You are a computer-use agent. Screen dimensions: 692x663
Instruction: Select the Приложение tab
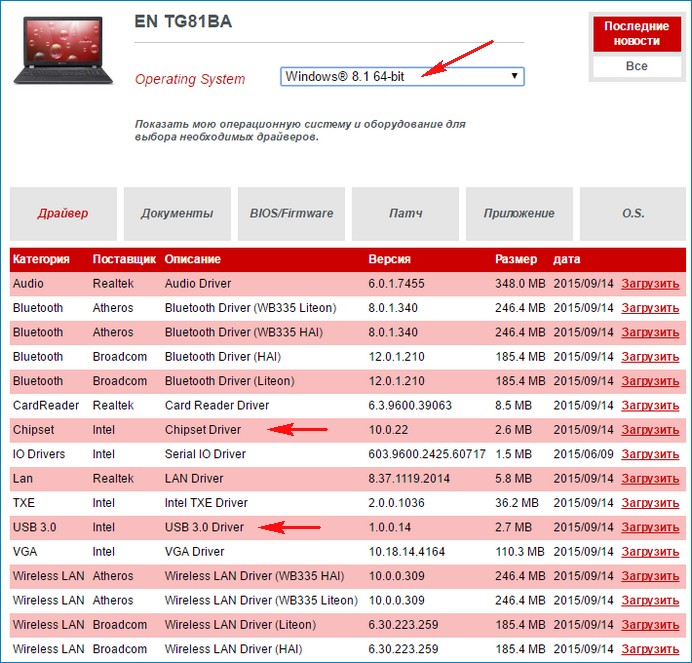pyautogui.click(x=519, y=213)
